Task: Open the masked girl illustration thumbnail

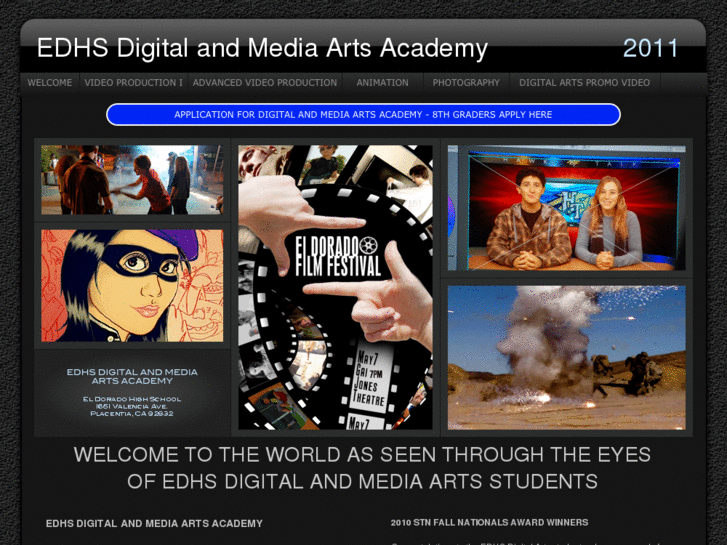Action: click(x=132, y=286)
